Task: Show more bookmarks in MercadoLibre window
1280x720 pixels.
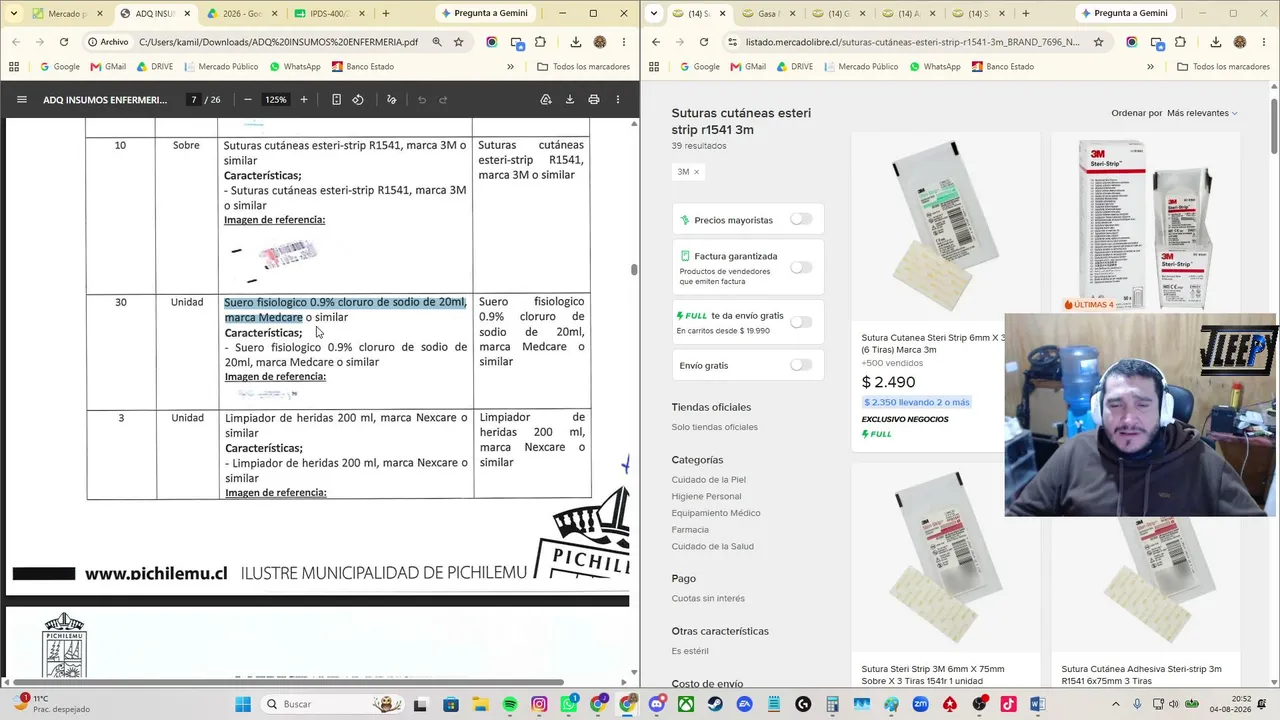Action: [1150, 67]
